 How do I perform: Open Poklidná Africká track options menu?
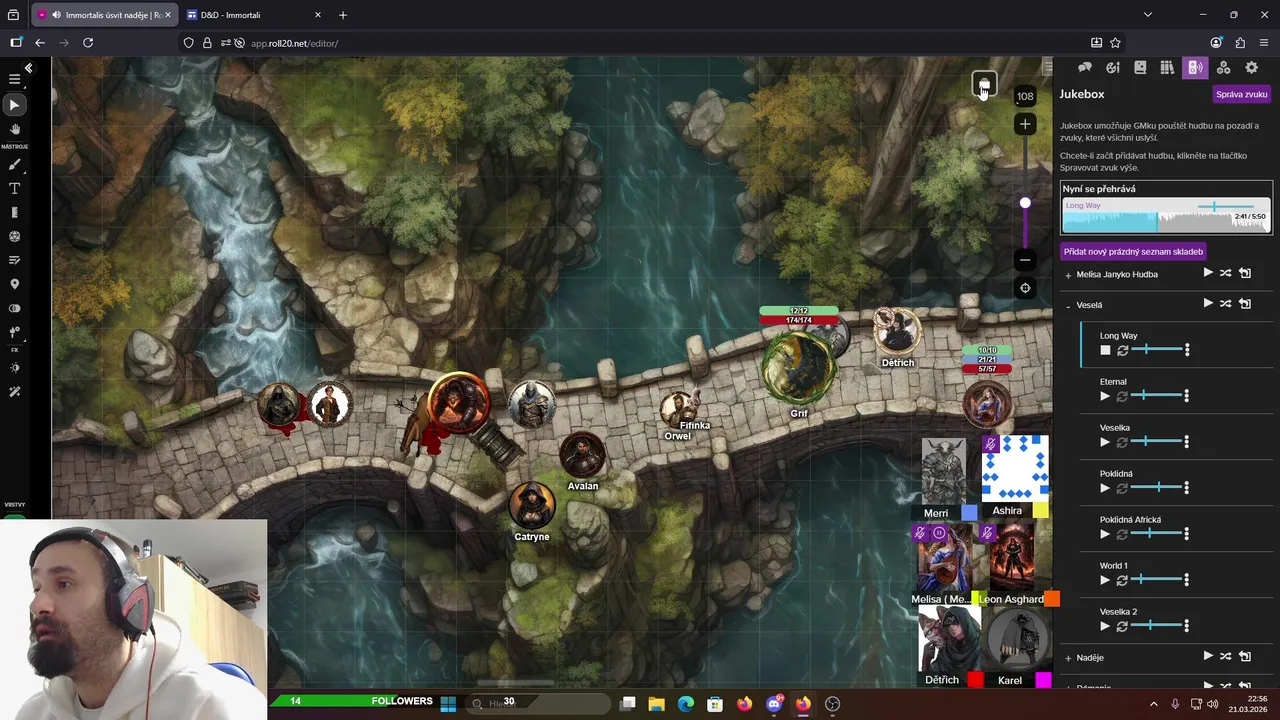click(x=1187, y=534)
